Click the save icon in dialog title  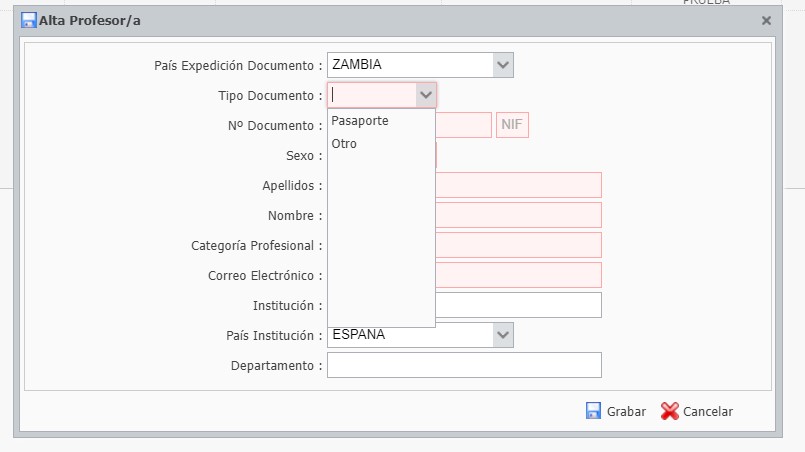pos(29,20)
